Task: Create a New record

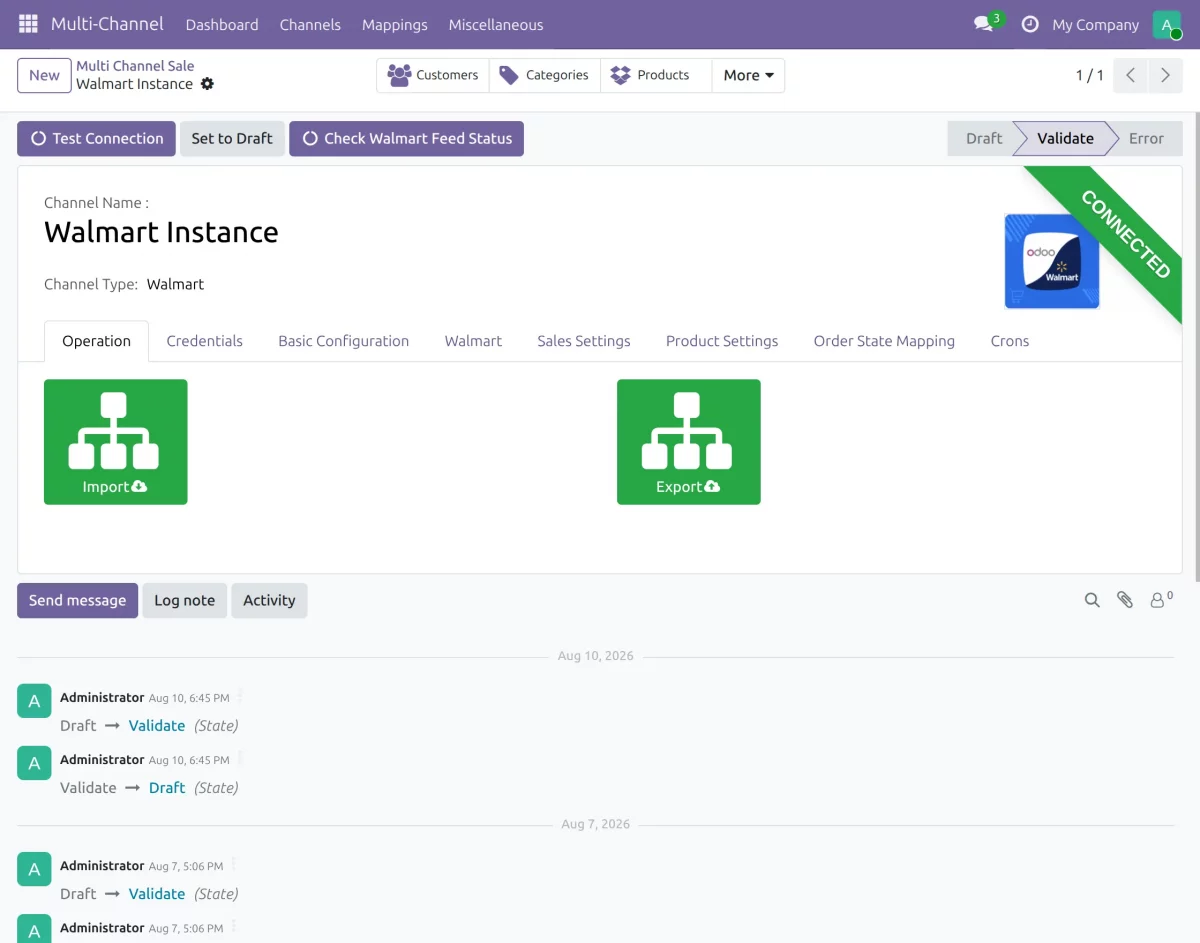Action: [x=44, y=75]
